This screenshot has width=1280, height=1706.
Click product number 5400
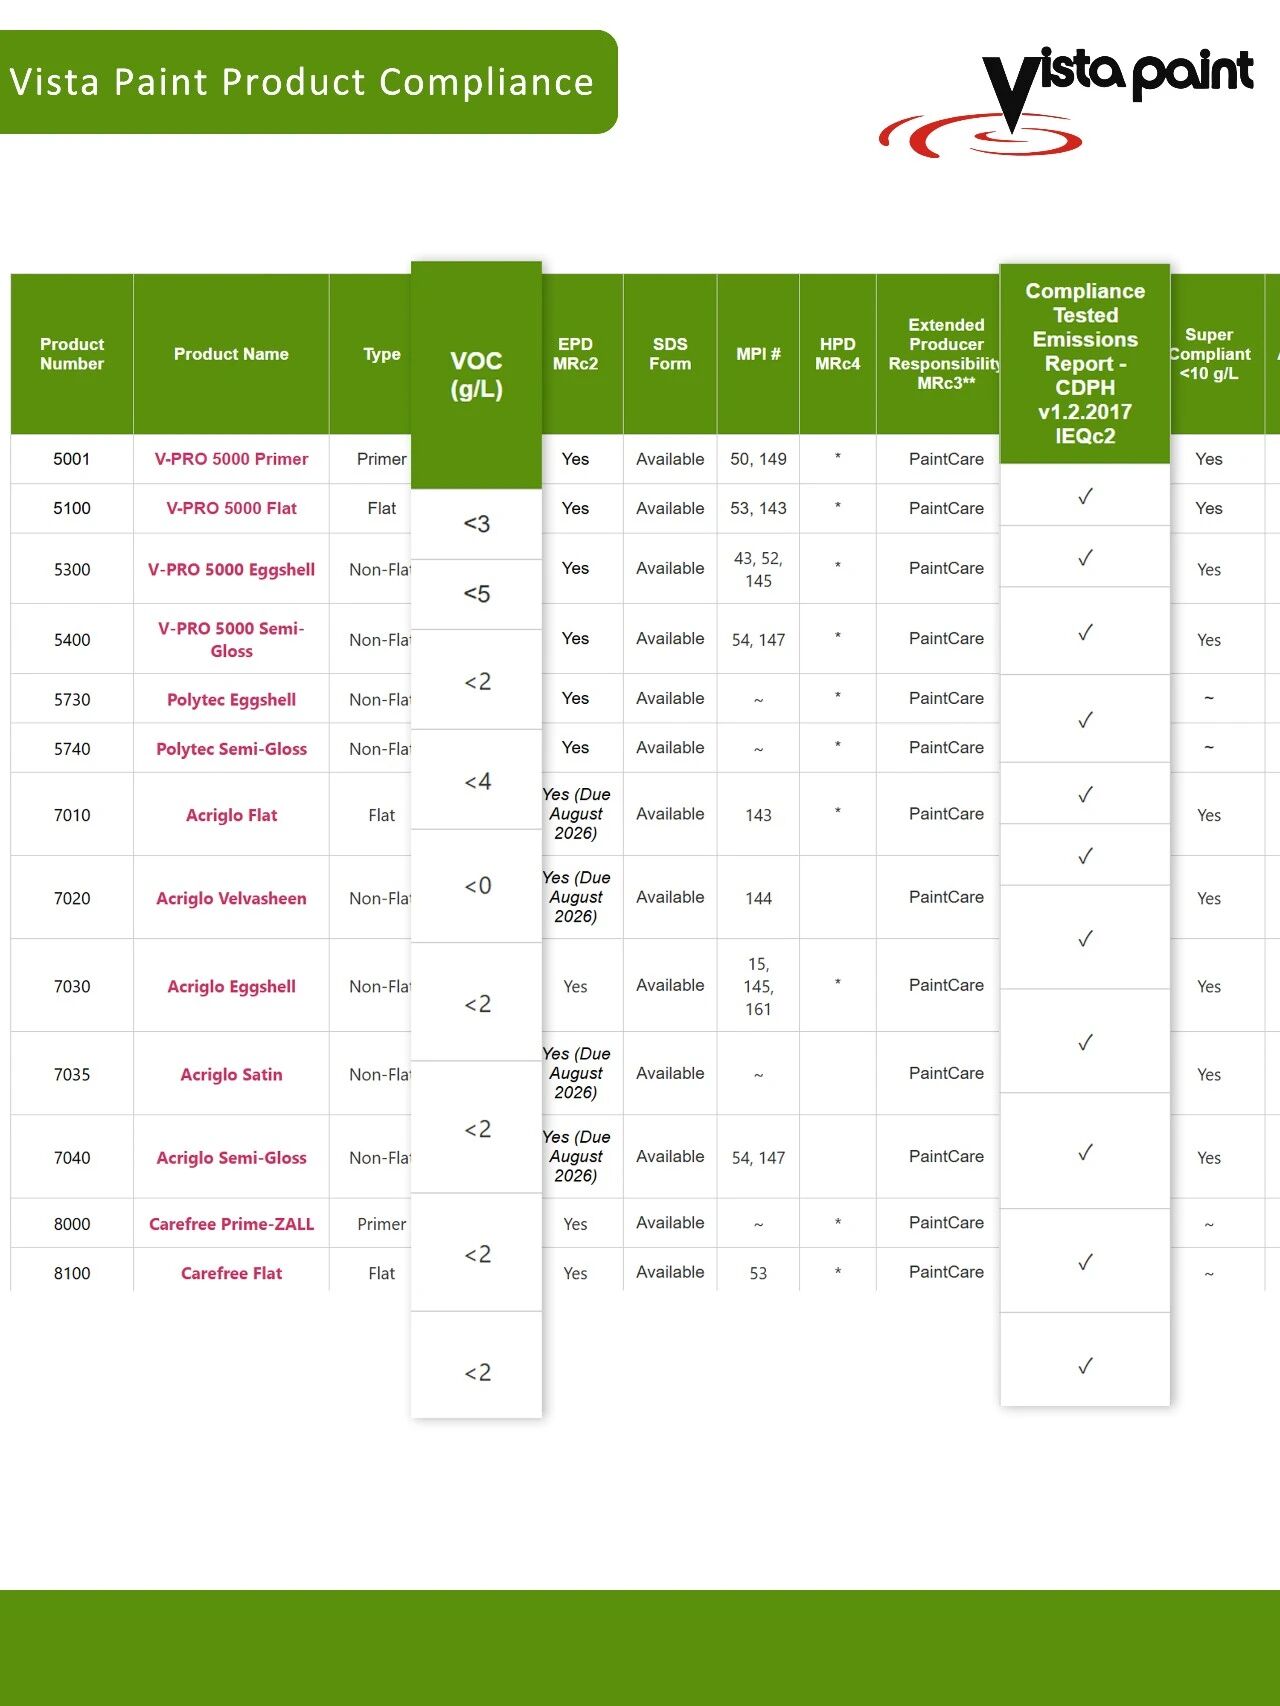(x=72, y=640)
